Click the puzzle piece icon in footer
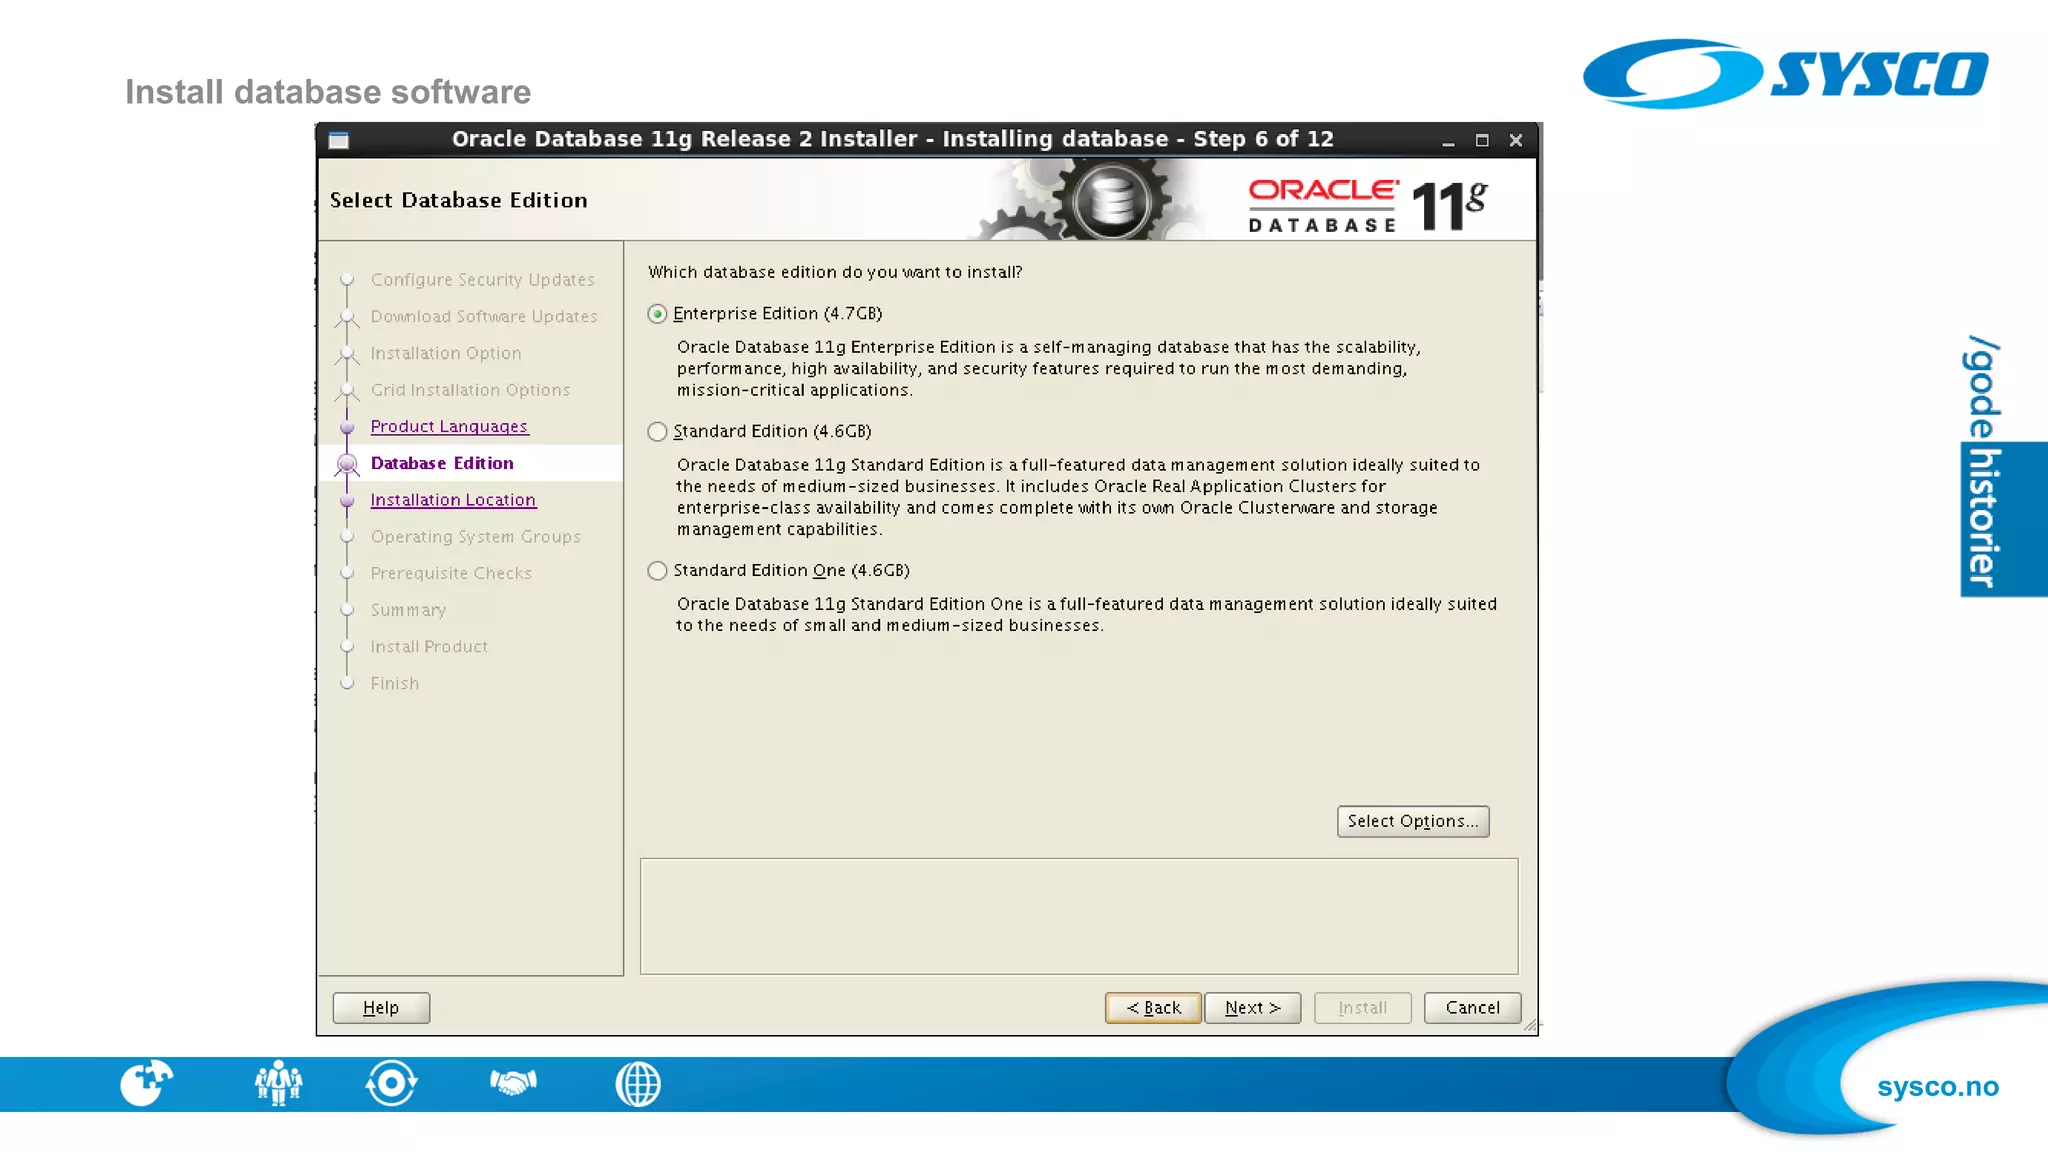The width and height of the screenshot is (2048, 1152). (146, 1083)
